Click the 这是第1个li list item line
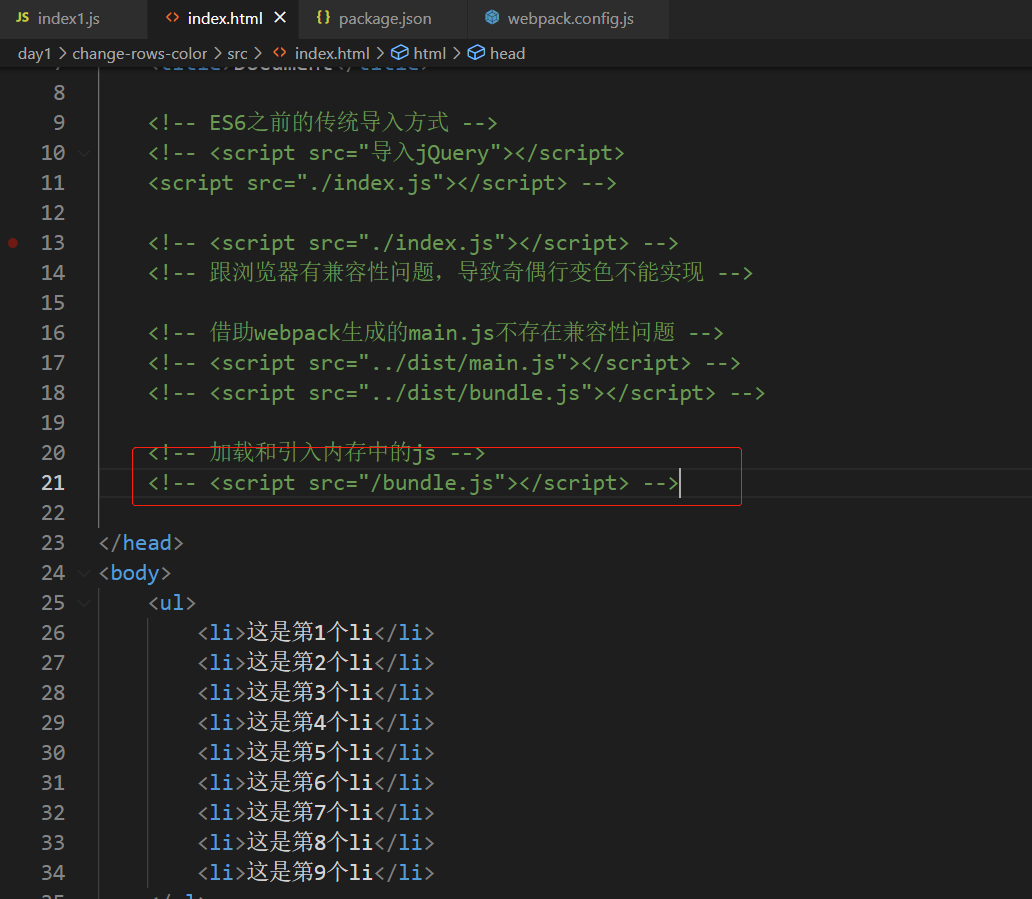Screen dimensions: 1032x899 click(316, 633)
